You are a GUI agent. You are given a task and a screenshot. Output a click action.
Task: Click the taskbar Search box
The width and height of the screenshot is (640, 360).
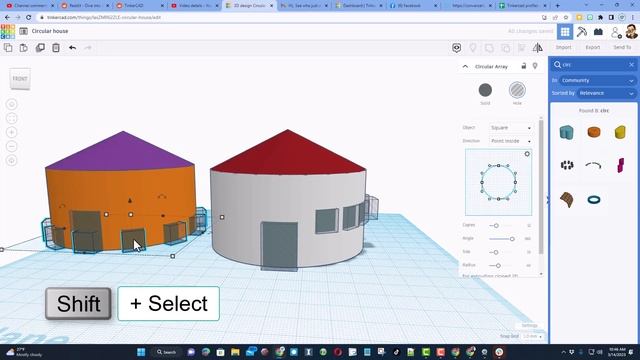[167, 352]
